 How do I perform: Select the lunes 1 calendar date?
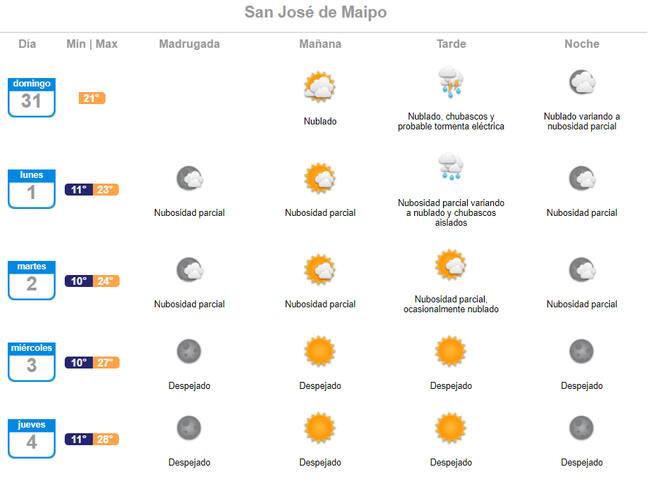(31, 188)
